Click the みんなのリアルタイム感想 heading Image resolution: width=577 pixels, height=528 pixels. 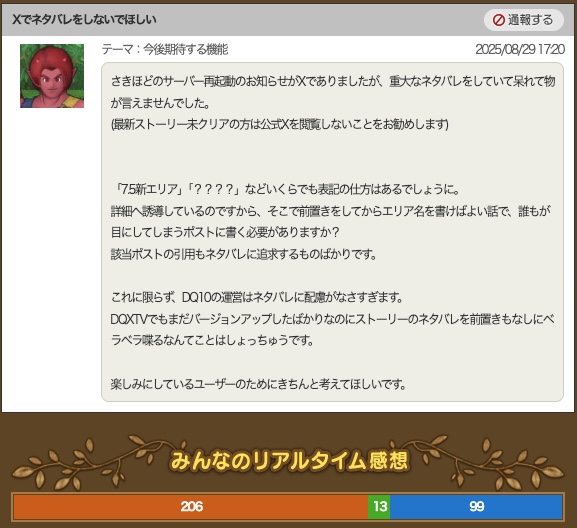(289, 461)
